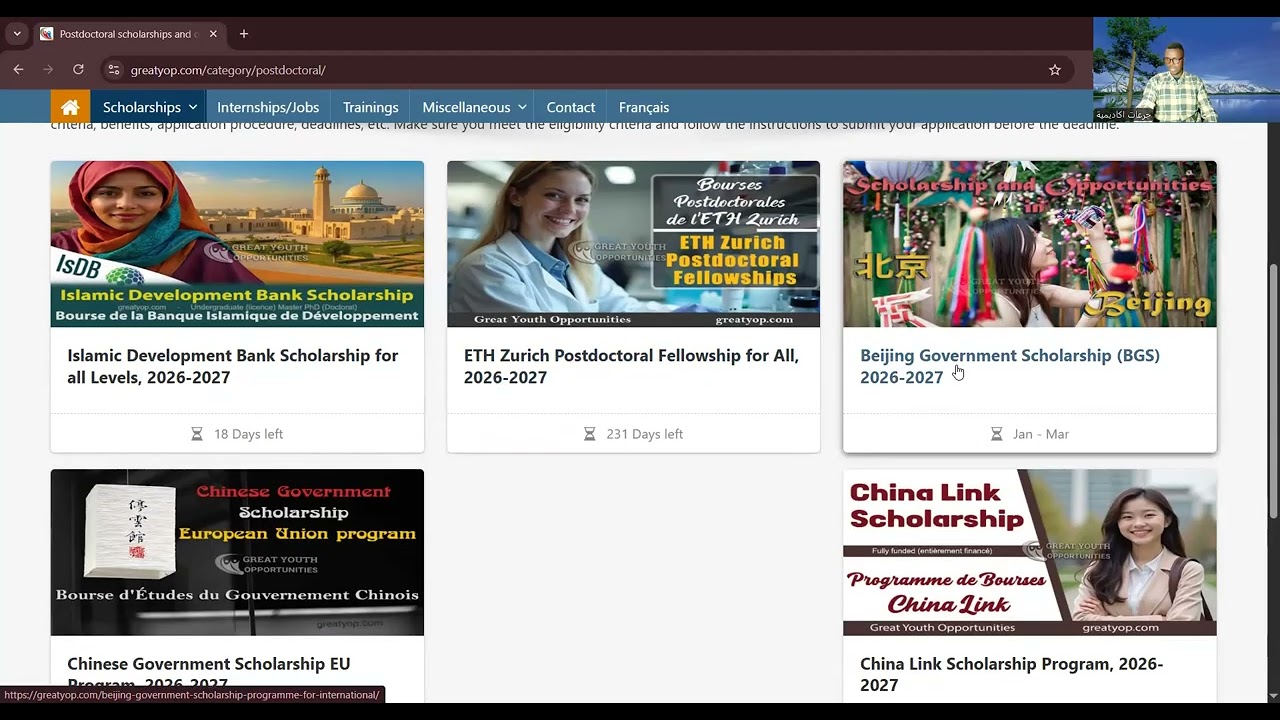Image resolution: width=1280 pixels, height=720 pixels.
Task: Expand the Miscellaneous dropdown
Action: pyautogui.click(x=474, y=107)
